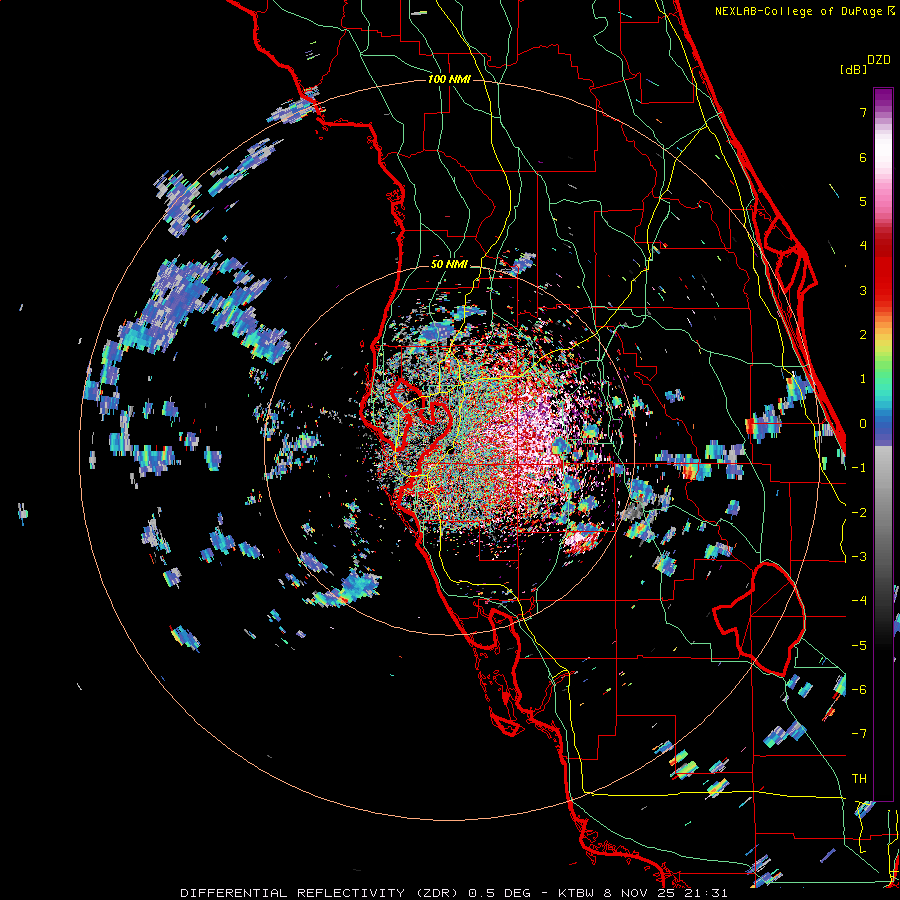Click the DZD color scale title
The image size is (900, 900).
point(879,60)
